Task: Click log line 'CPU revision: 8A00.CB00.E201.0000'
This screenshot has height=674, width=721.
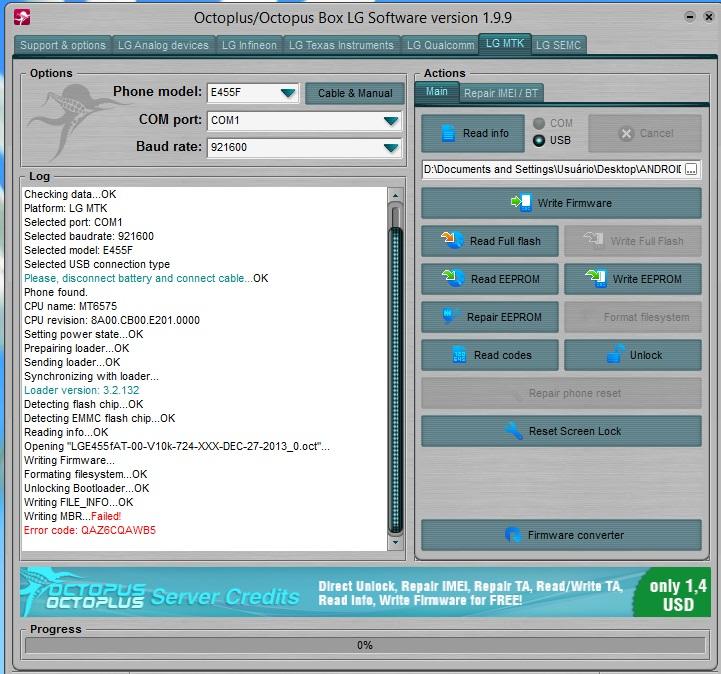Action: [112, 320]
